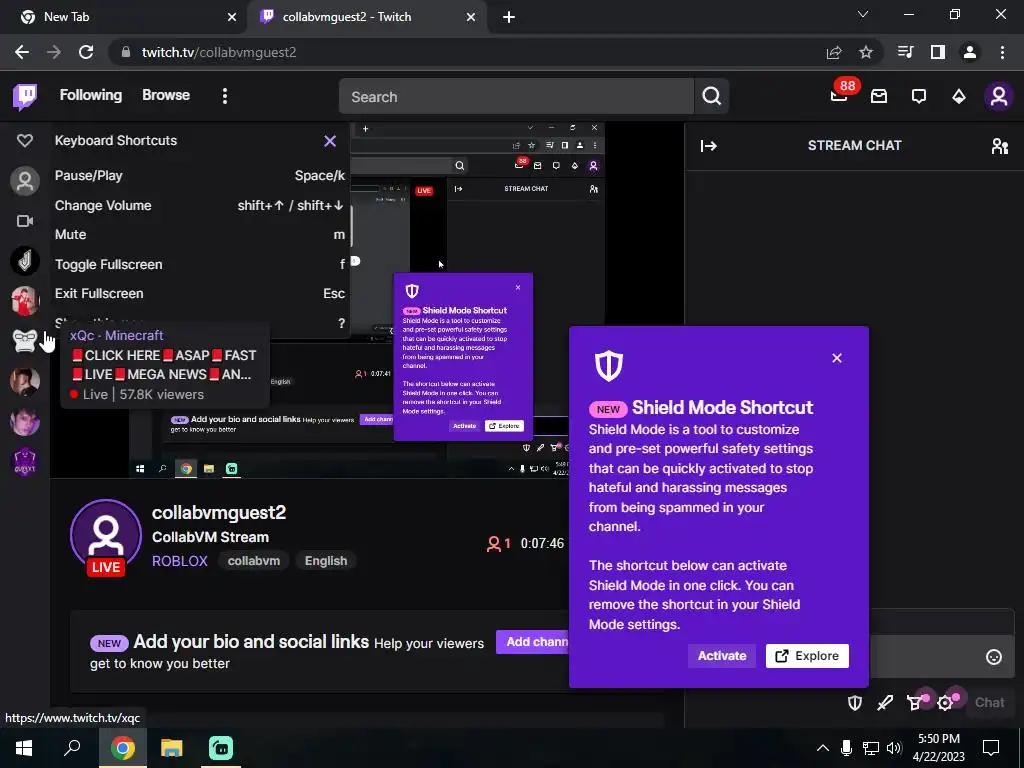
Task: Select the collabvmguest2 - Twitch browser tab
Action: (367, 17)
